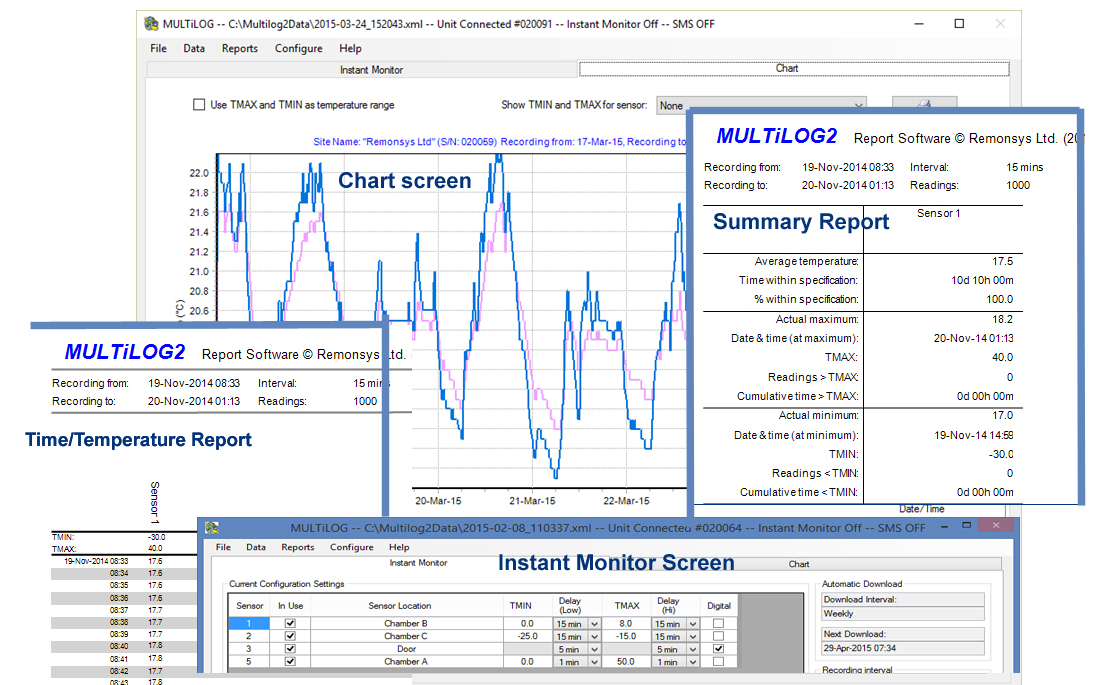Toggle In Use checkbox for Chamber C
The height and width of the screenshot is (685, 1108).
coord(290,636)
